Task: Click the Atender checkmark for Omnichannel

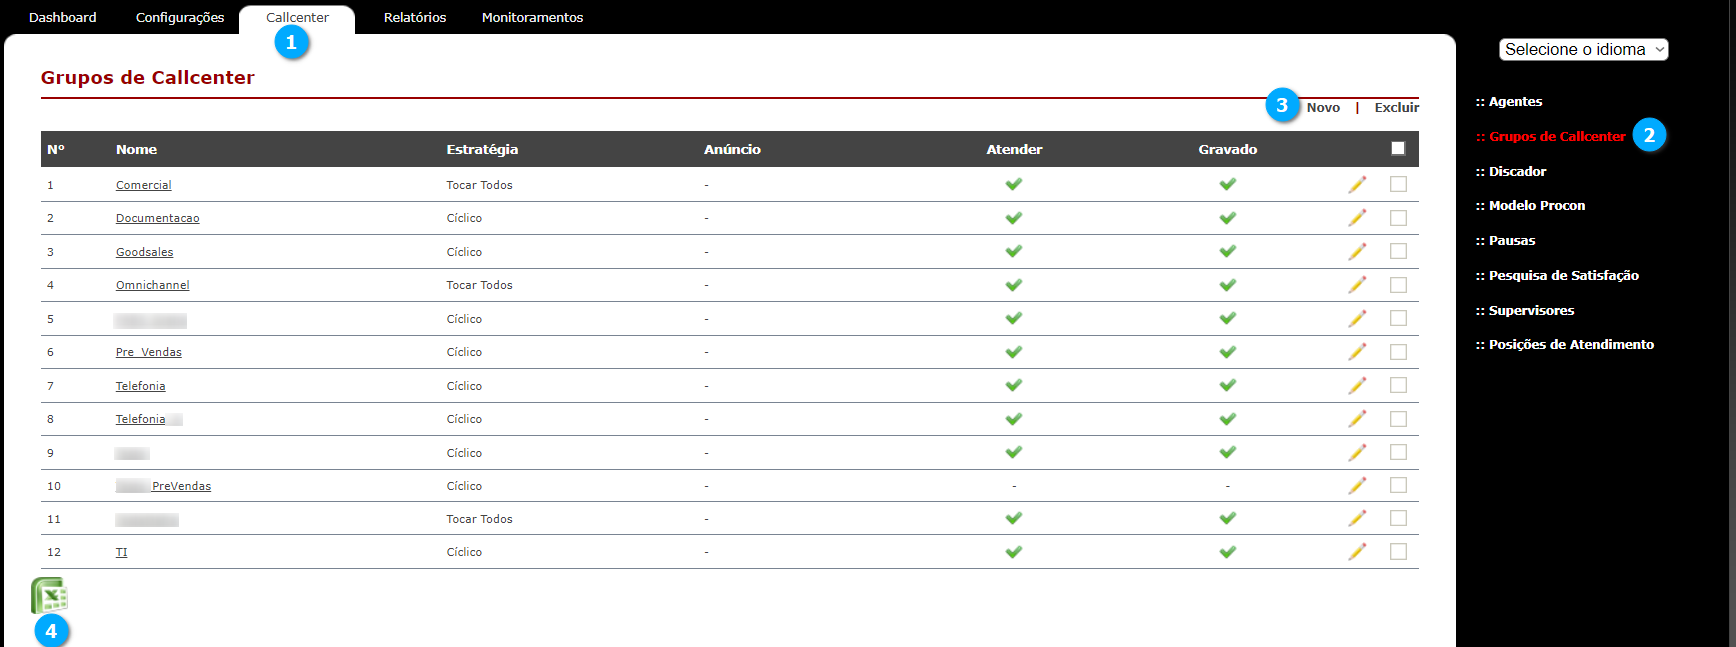Action: click(x=1014, y=285)
